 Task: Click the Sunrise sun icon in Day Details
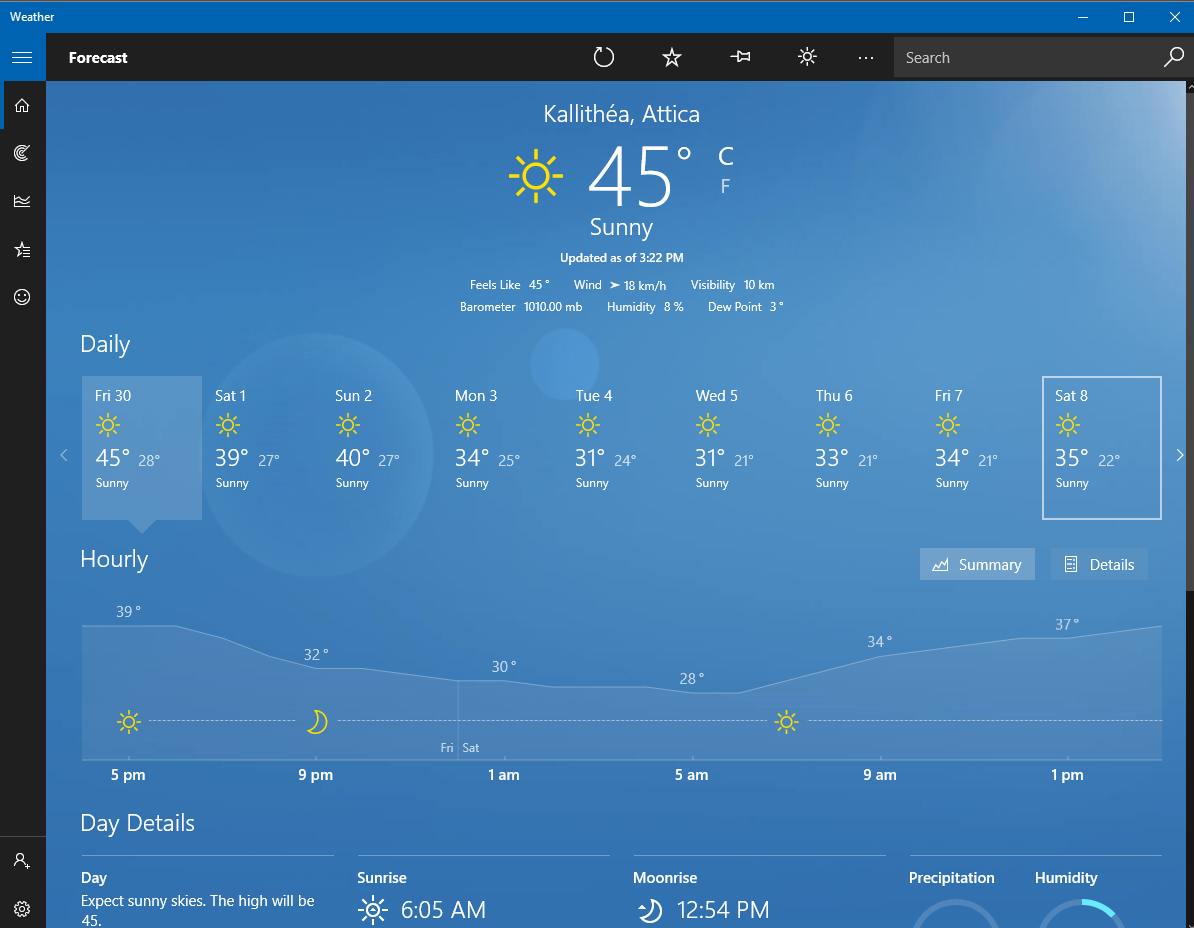(373, 910)
